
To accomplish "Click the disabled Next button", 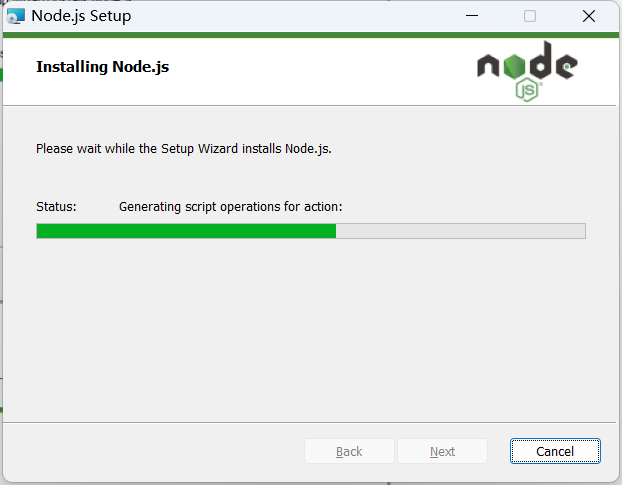I will coord(442,451).
